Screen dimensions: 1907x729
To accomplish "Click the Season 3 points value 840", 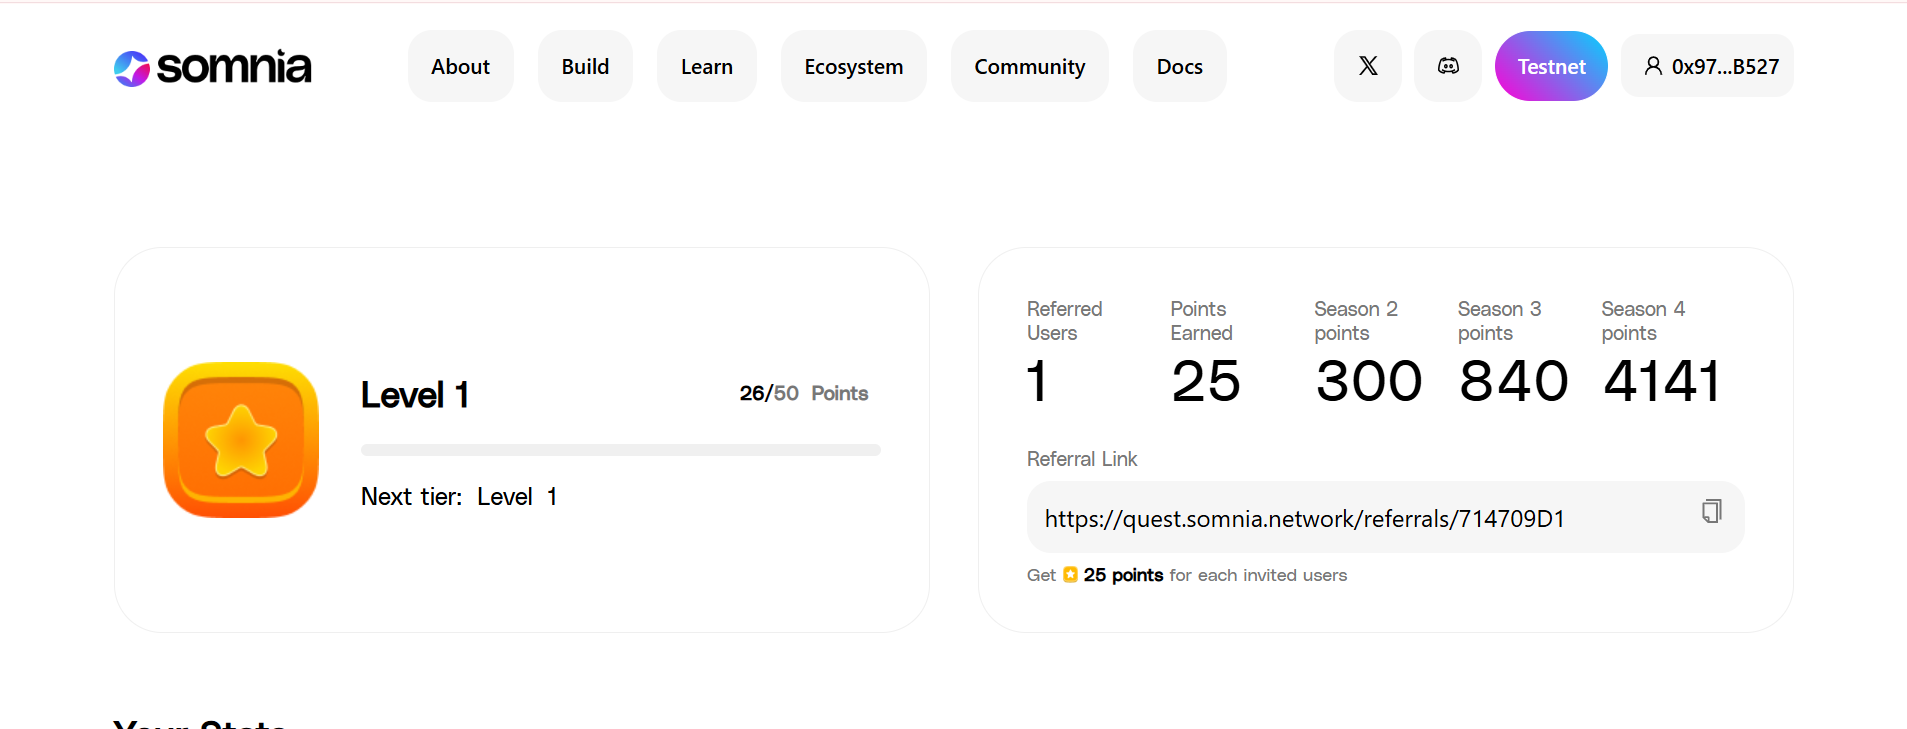I will point(1513,381).
